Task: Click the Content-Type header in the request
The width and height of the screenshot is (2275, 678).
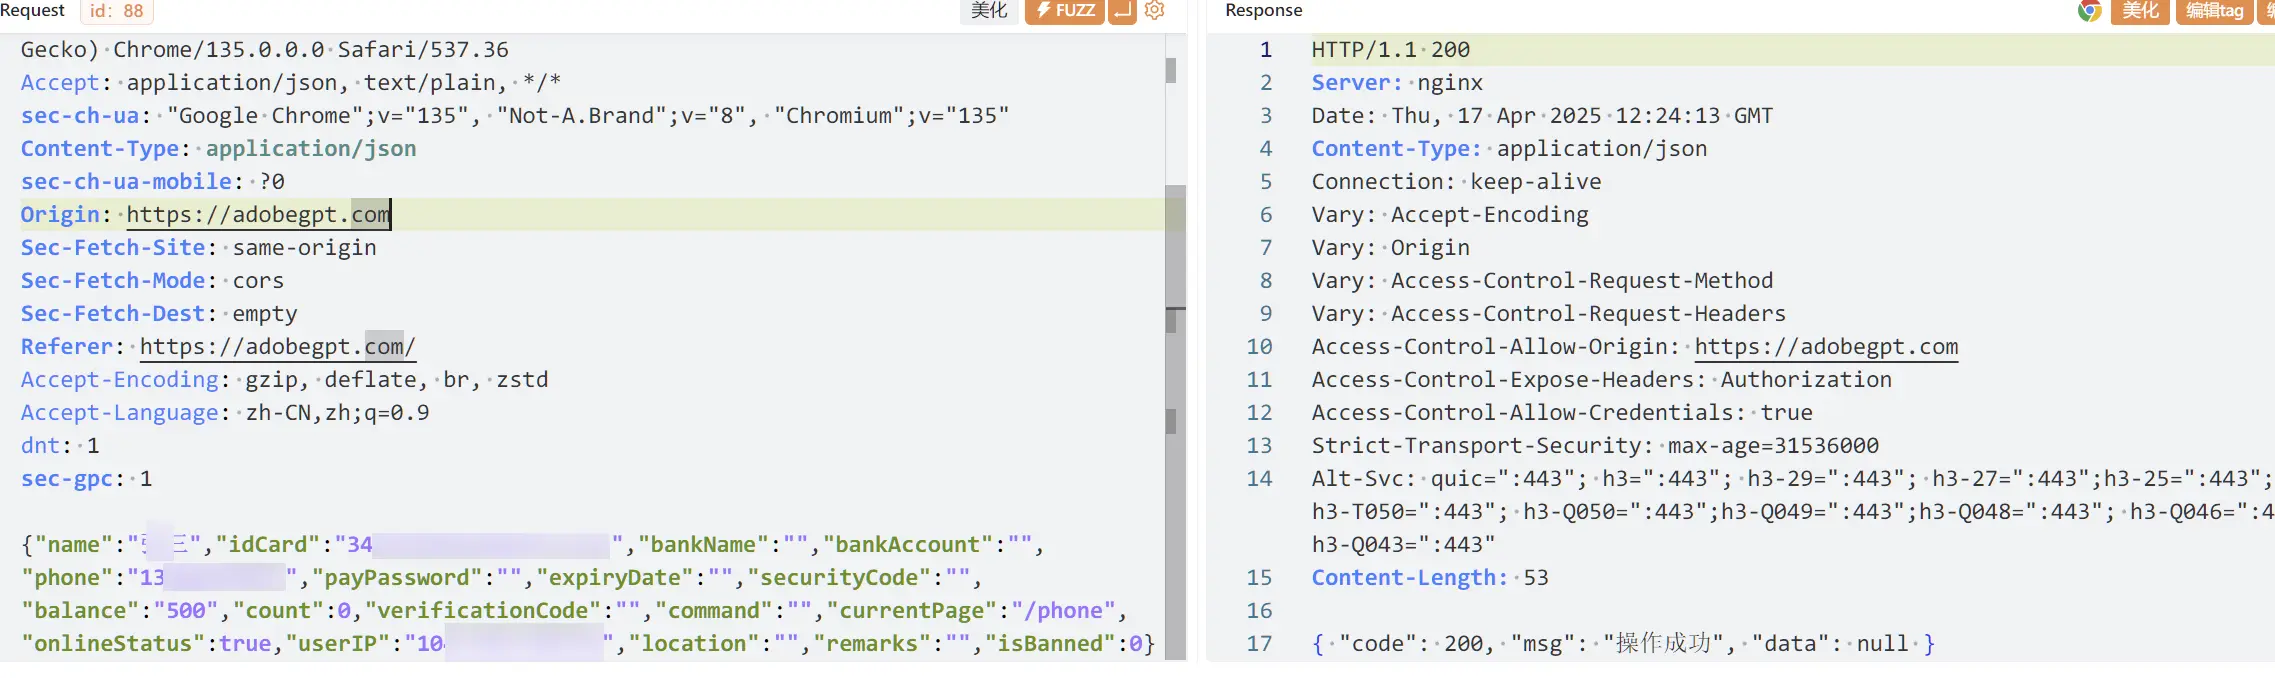Action: 99,149
